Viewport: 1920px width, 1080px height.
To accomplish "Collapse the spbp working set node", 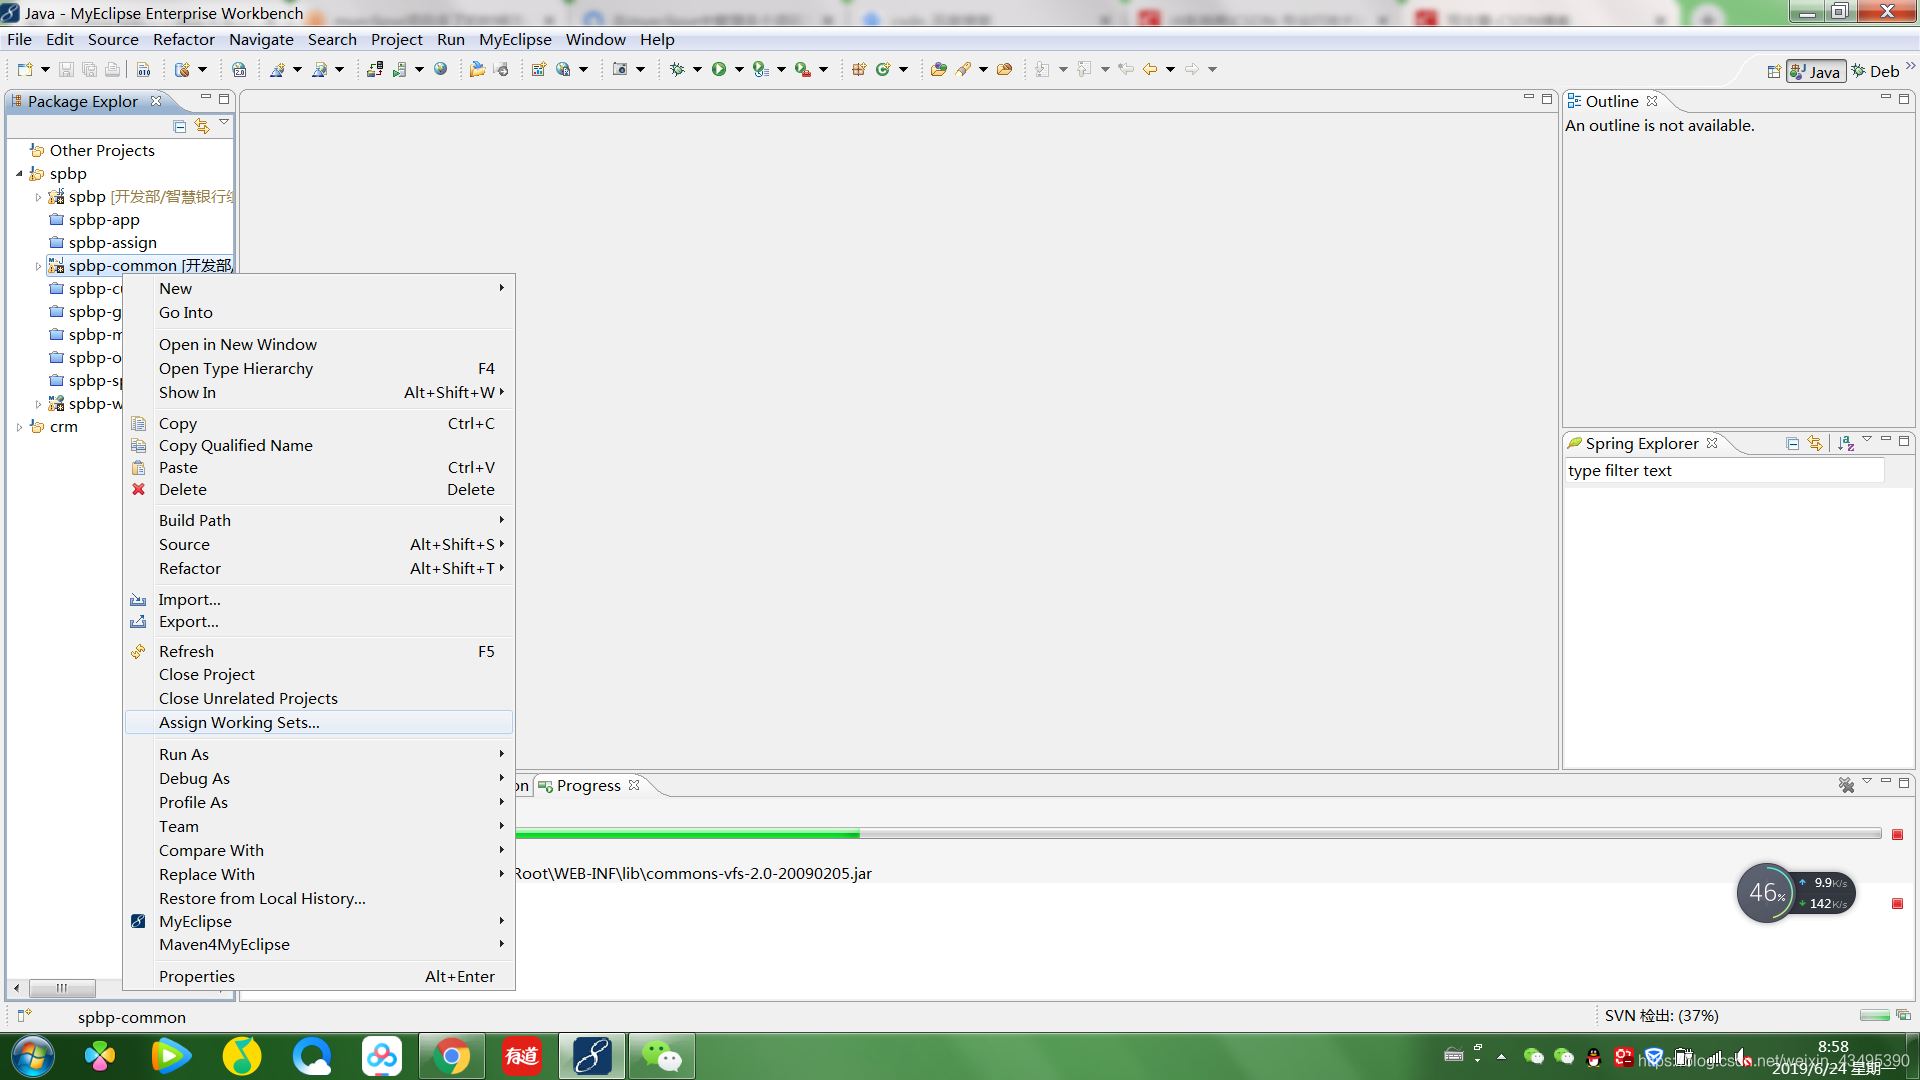I will coord(19,174).
